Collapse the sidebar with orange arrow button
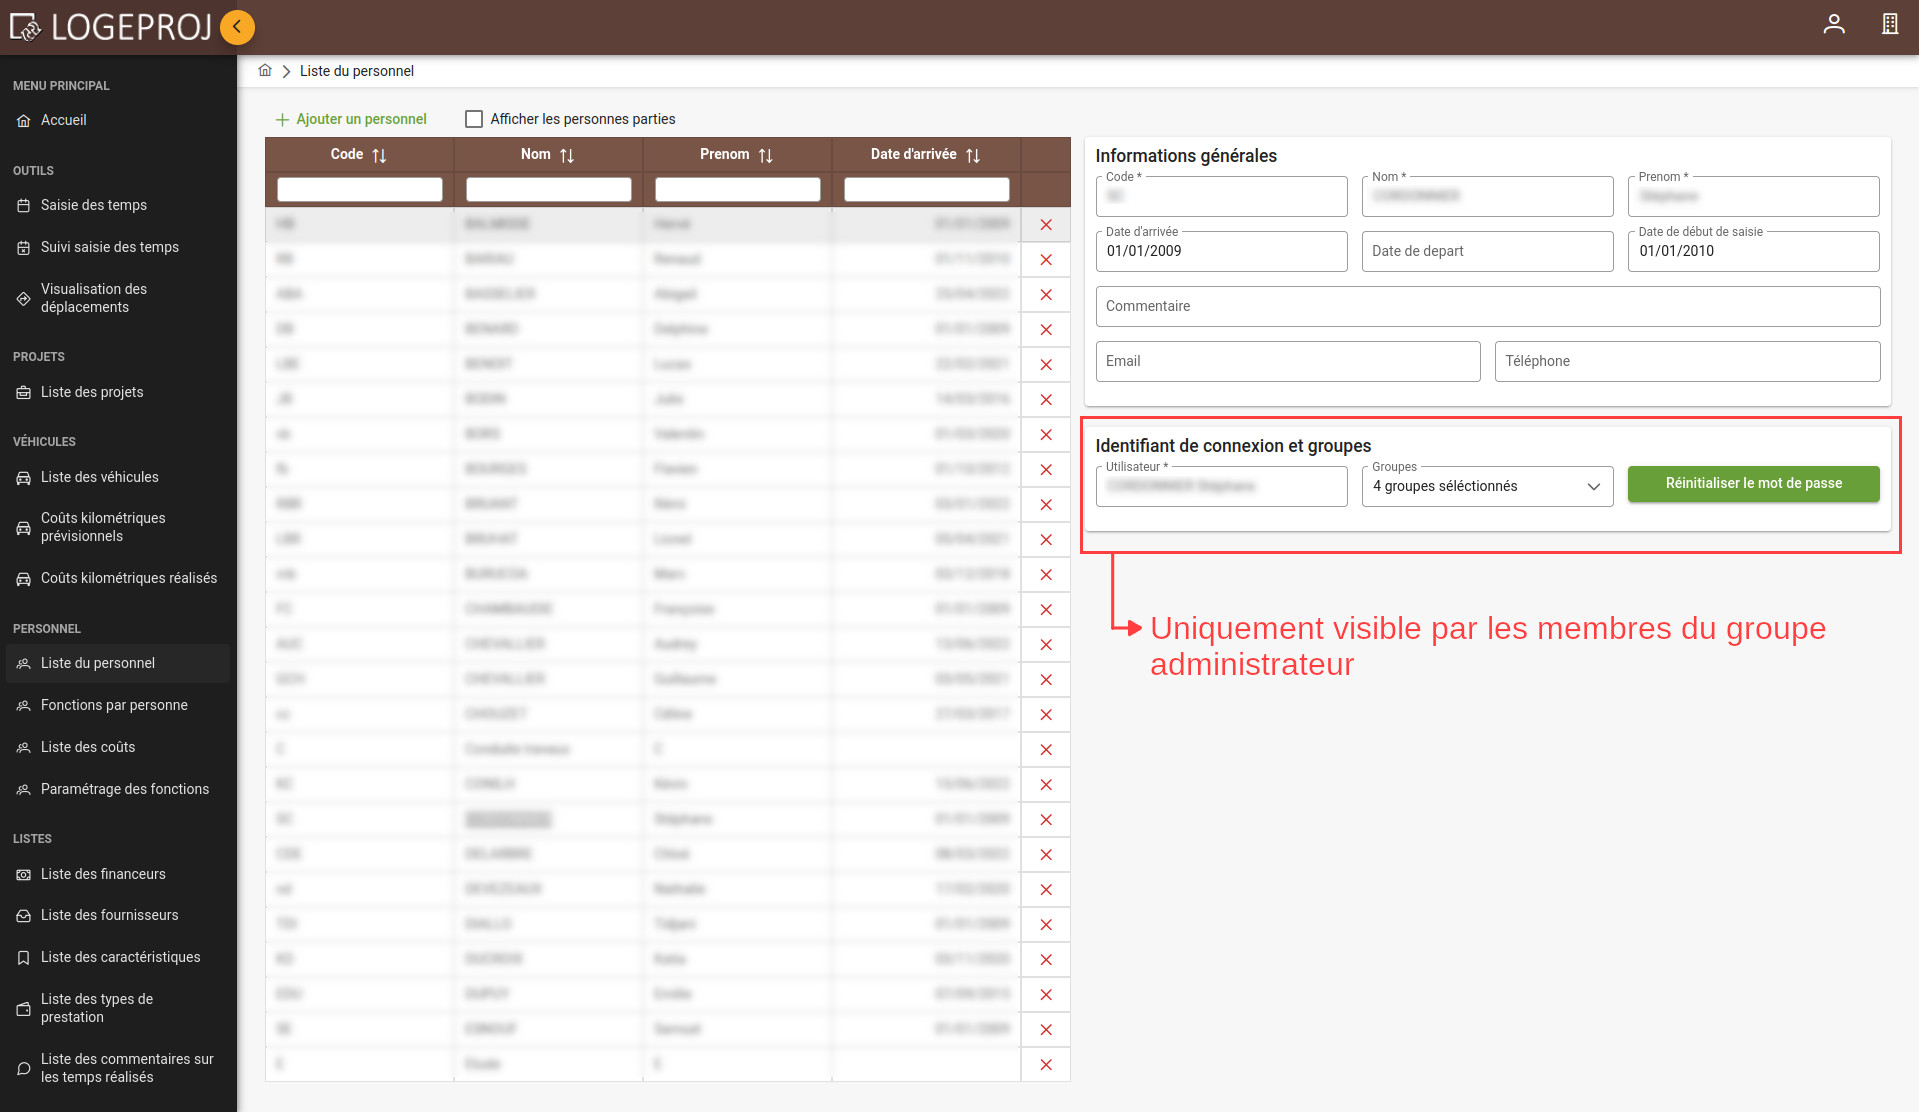The image size is (1919, 1112). coord(237,27)
